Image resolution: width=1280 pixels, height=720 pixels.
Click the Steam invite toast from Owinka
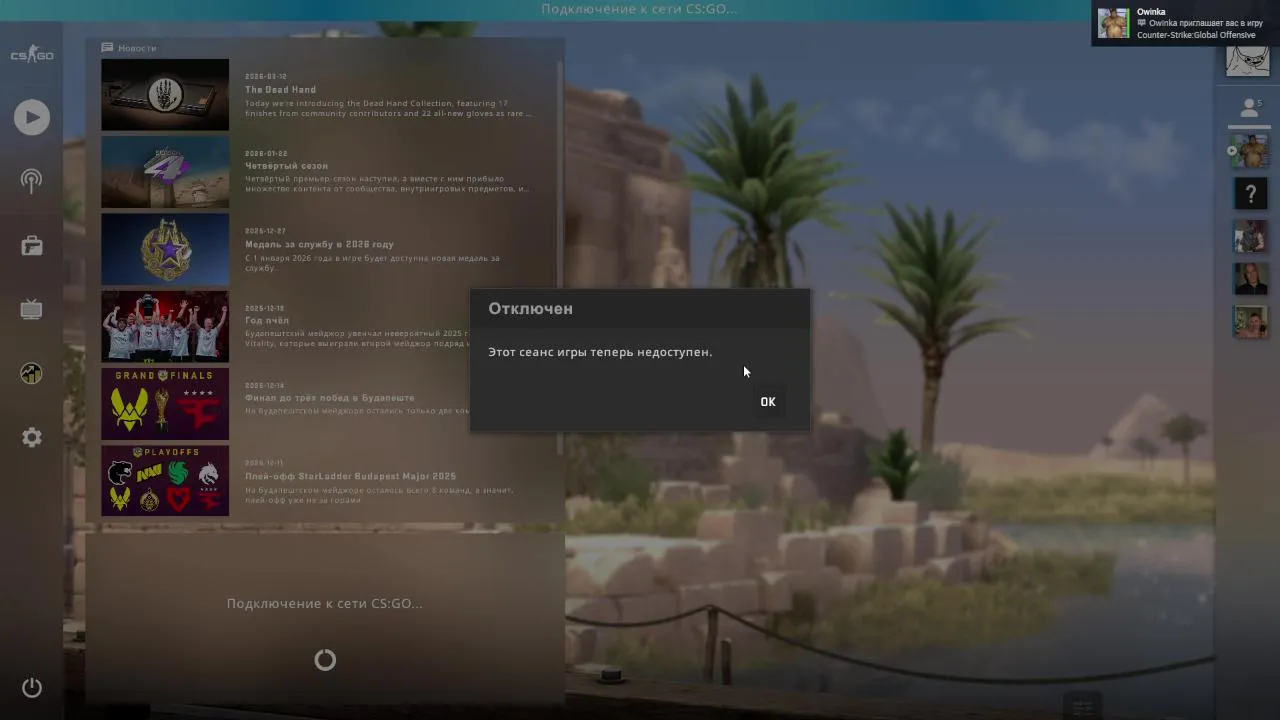[x=1185, y=23]
